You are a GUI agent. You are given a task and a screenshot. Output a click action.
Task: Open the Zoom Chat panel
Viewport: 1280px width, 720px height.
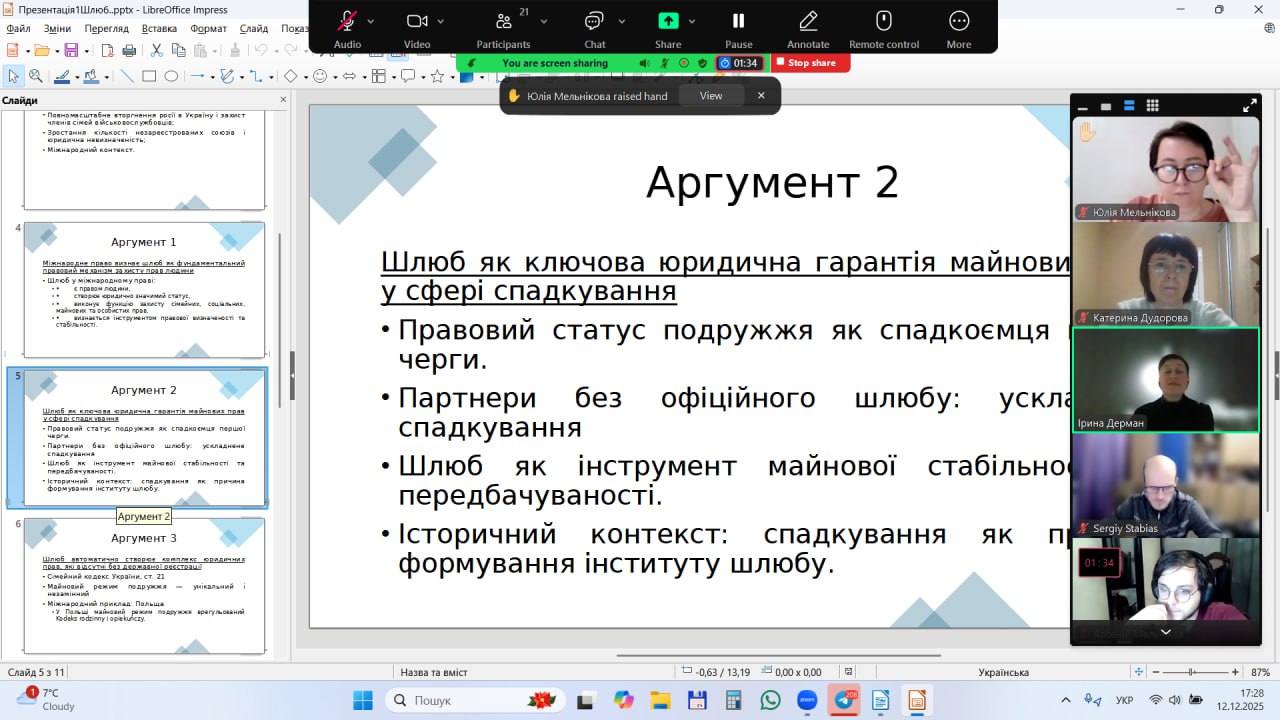[x=594, y=21]
